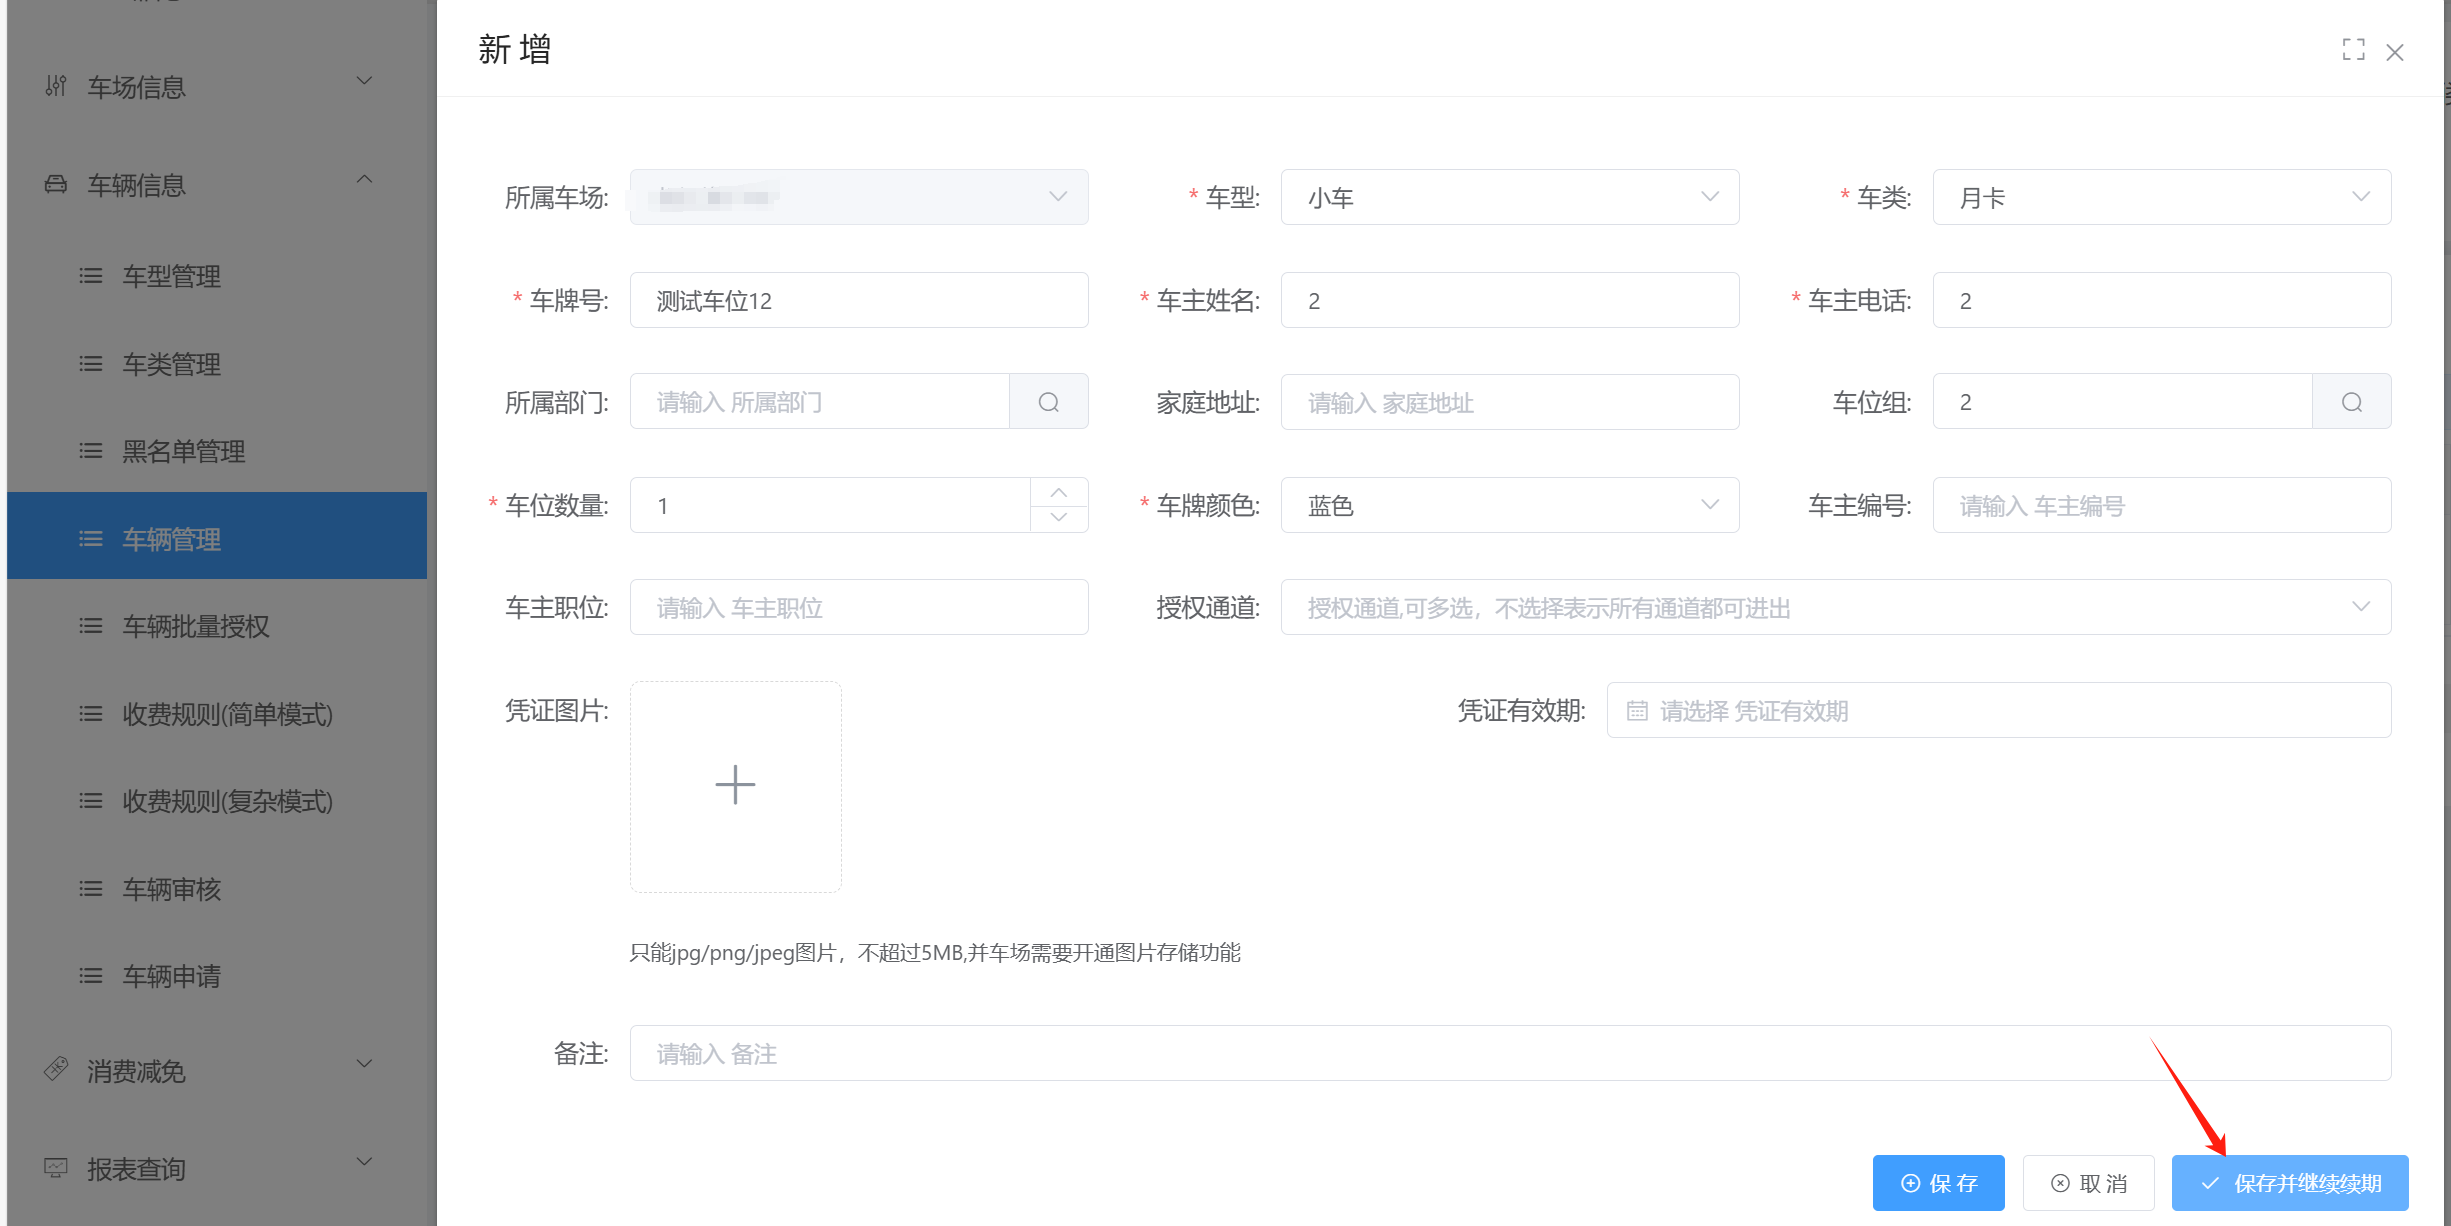Click the 备注 input field

pyautogui.click(x=1510, y=1053)
